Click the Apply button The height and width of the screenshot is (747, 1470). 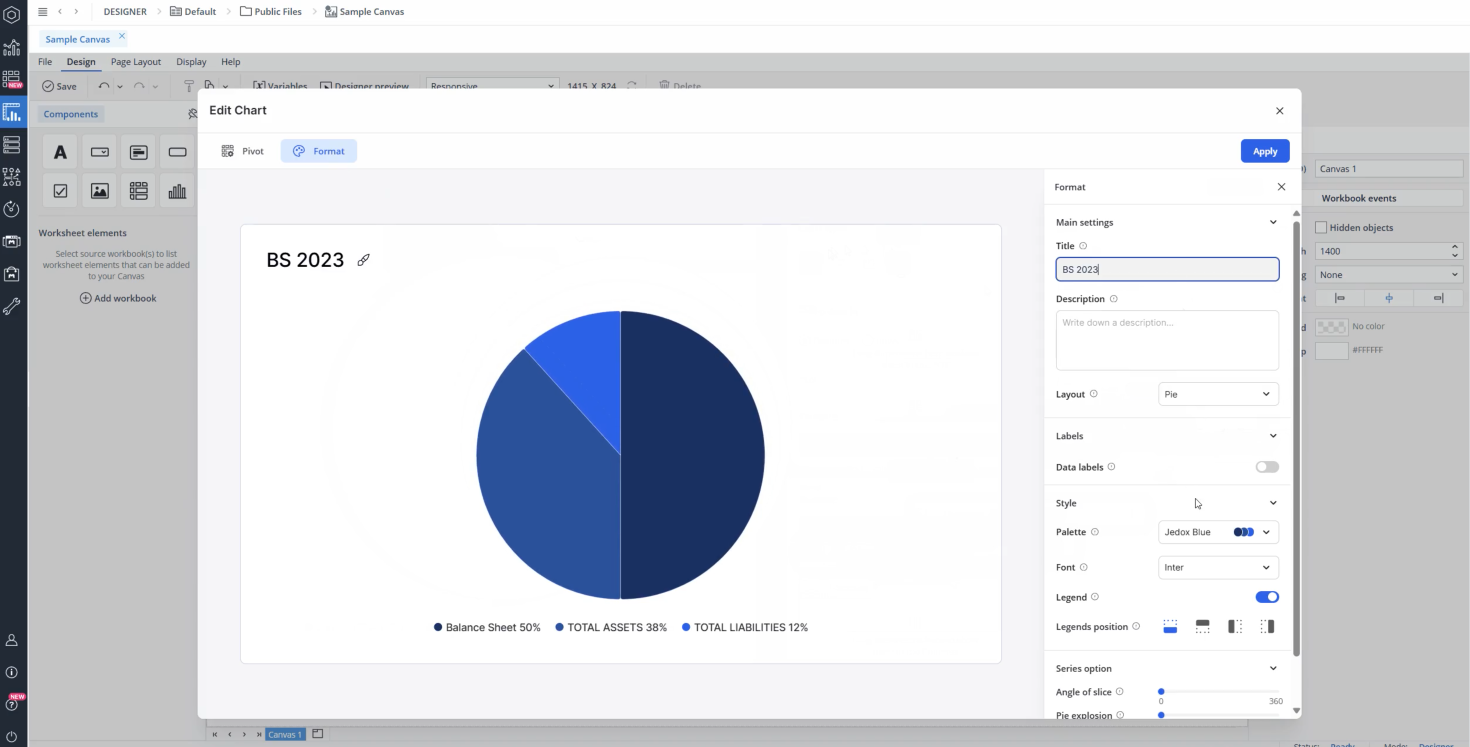click(1265, 151)
